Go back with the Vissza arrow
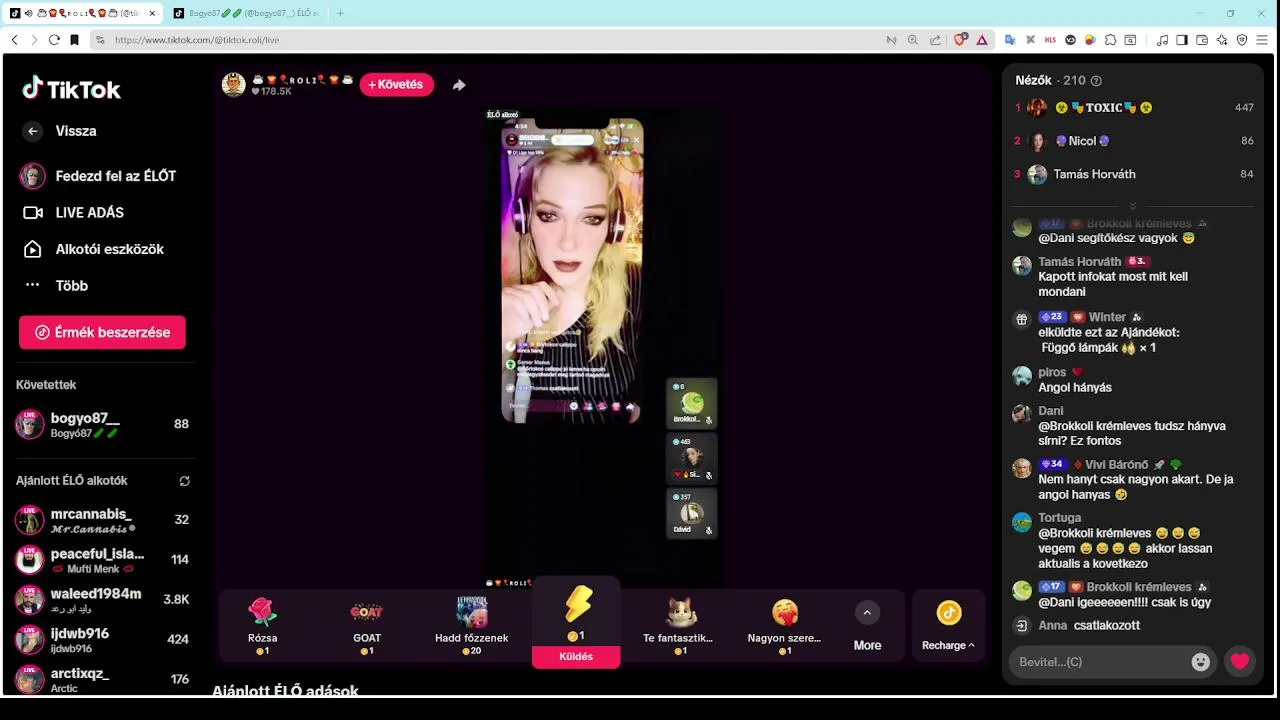 tap(33, 131)
